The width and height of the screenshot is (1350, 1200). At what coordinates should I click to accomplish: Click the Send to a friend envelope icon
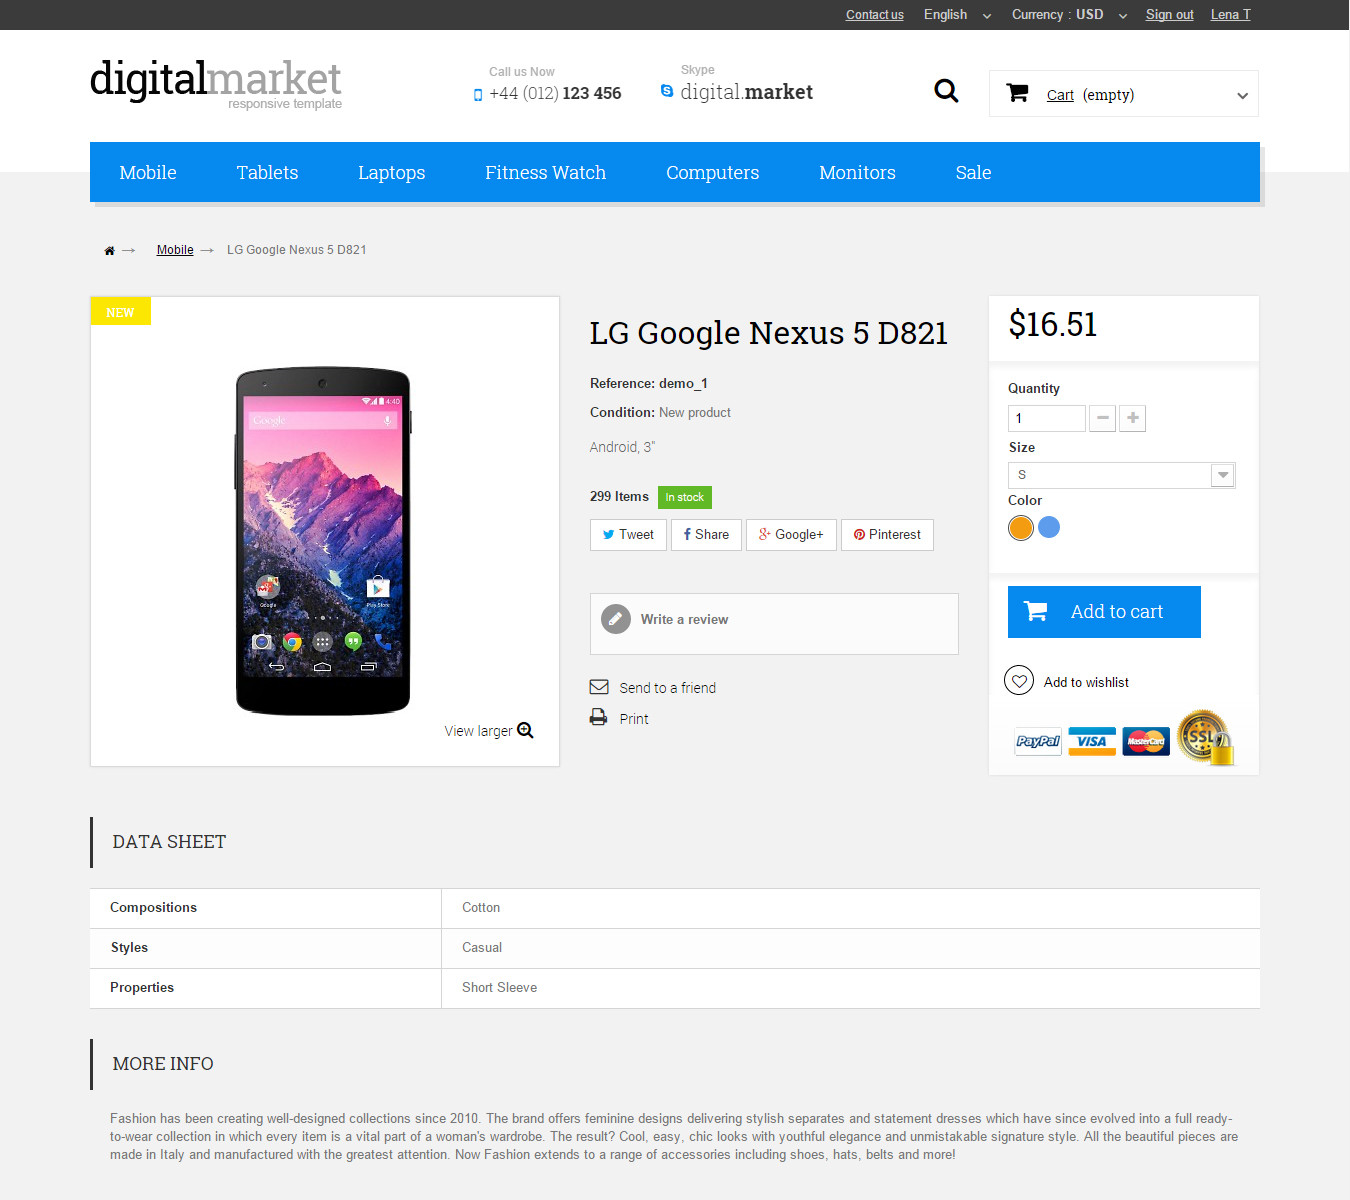tap(599, 687)
